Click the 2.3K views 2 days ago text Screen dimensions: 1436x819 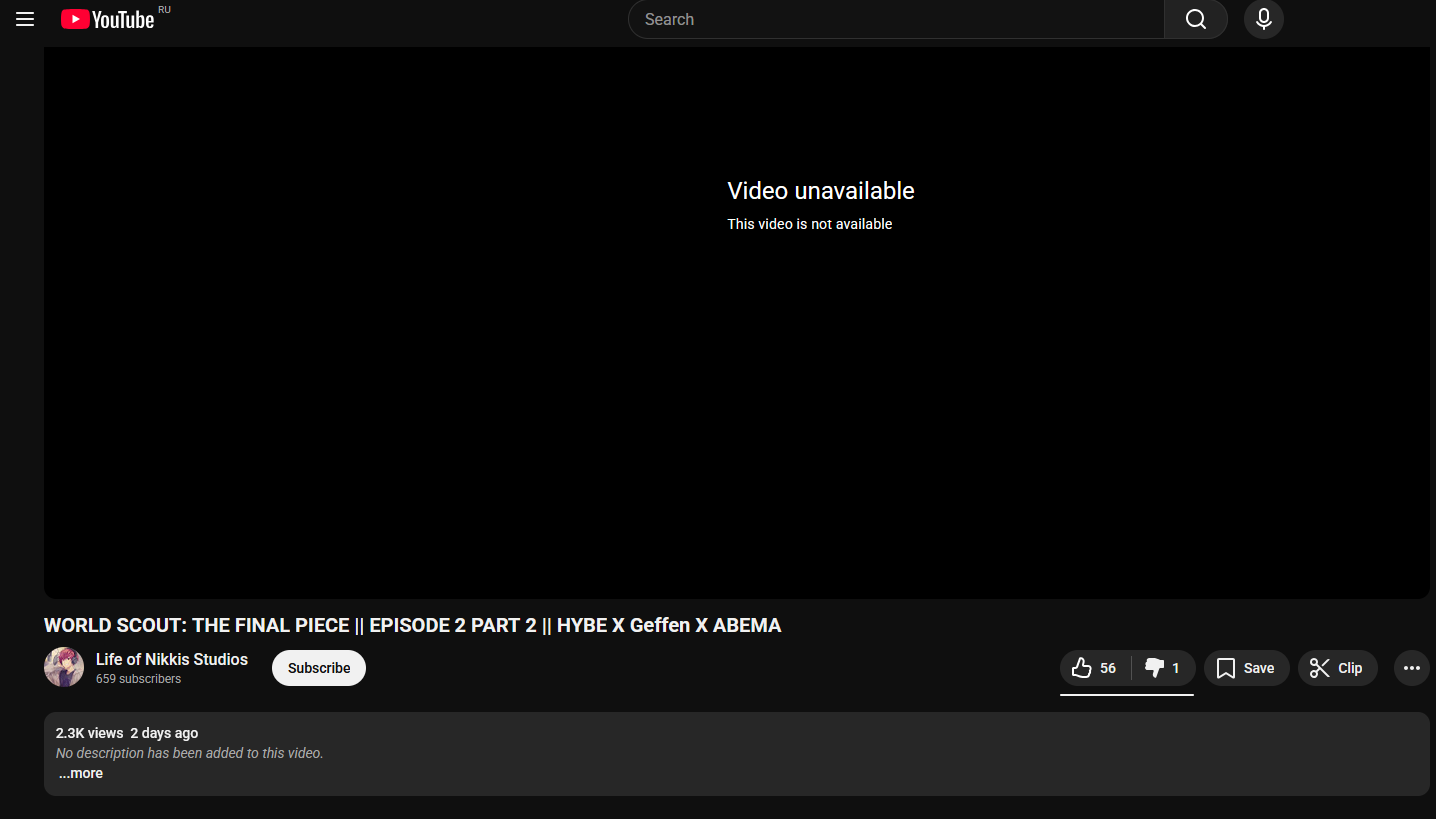[x=127, y=733]
